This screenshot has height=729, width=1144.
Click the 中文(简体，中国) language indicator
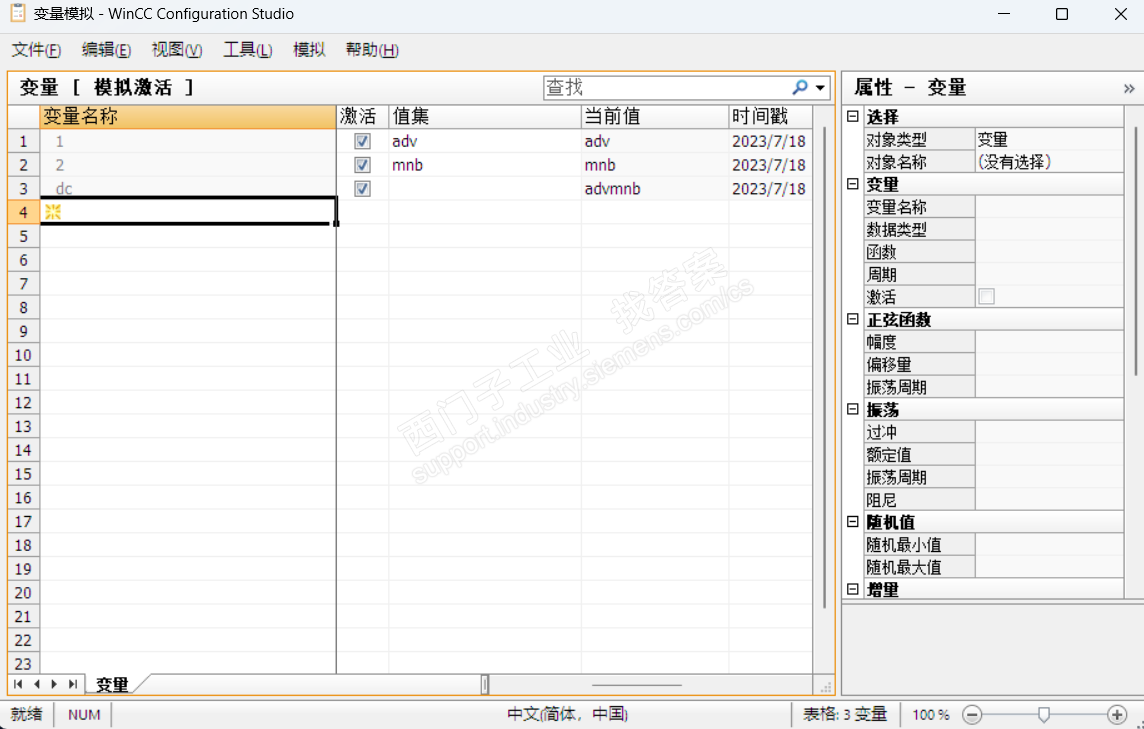click(x=568, y=714)
